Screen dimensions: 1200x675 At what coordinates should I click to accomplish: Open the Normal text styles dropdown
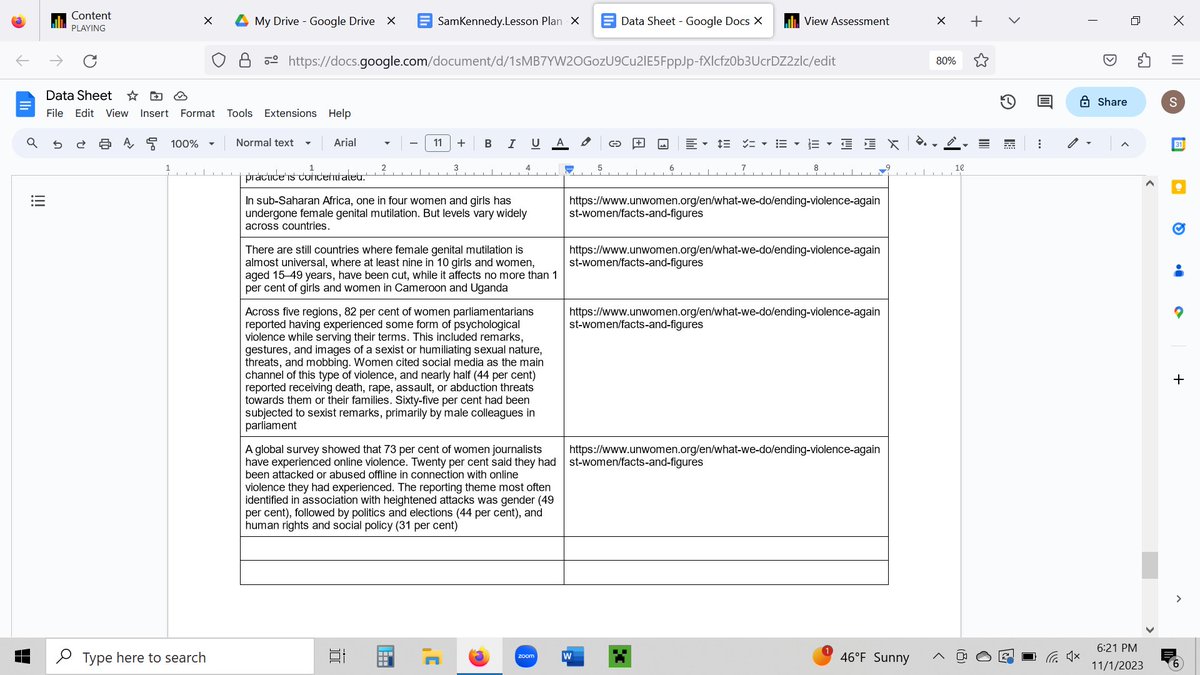273,143
